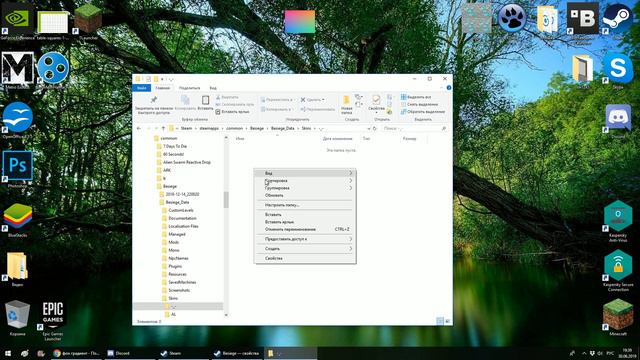Select the CustomLevels folder in tree
Viewport: 640px width, 360px height.
pyautogui.click(x=181, y=211)
